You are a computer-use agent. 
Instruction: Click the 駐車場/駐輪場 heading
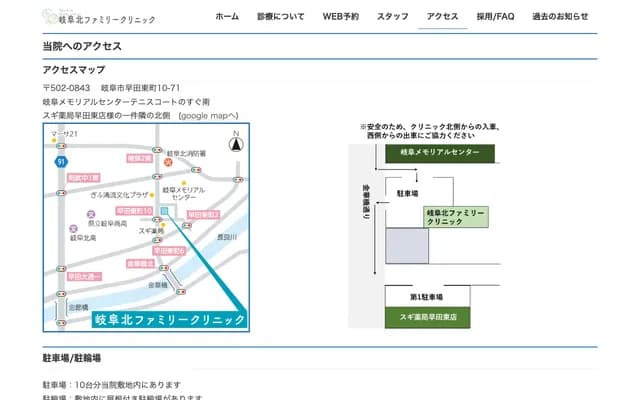tap(72, 358)
